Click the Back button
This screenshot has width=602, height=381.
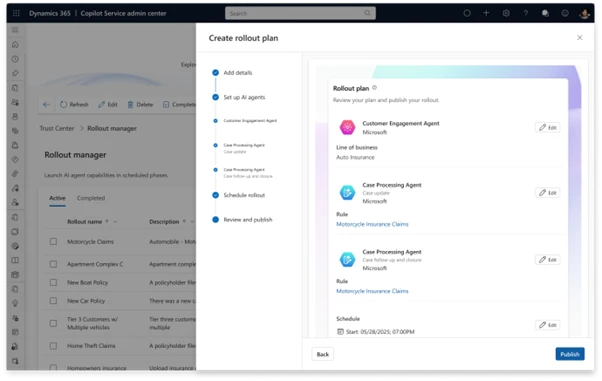click(x=322, y=354)
